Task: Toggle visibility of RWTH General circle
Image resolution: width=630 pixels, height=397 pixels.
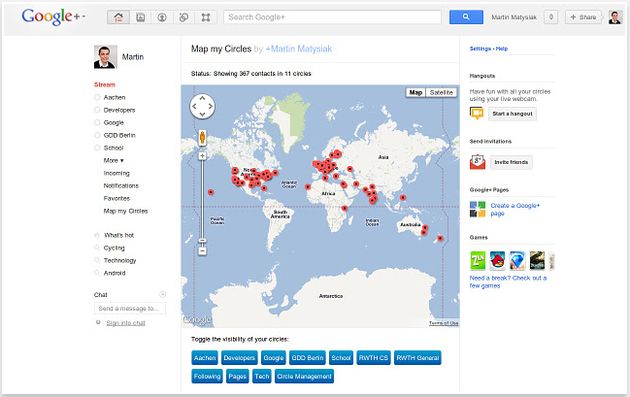Action: (417, 358)
